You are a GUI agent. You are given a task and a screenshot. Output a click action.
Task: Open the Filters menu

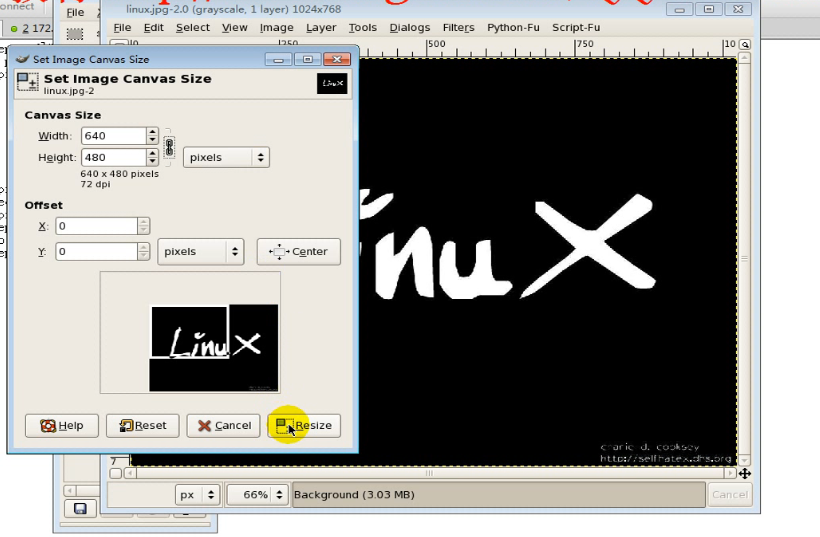click(x=459, y=28)
